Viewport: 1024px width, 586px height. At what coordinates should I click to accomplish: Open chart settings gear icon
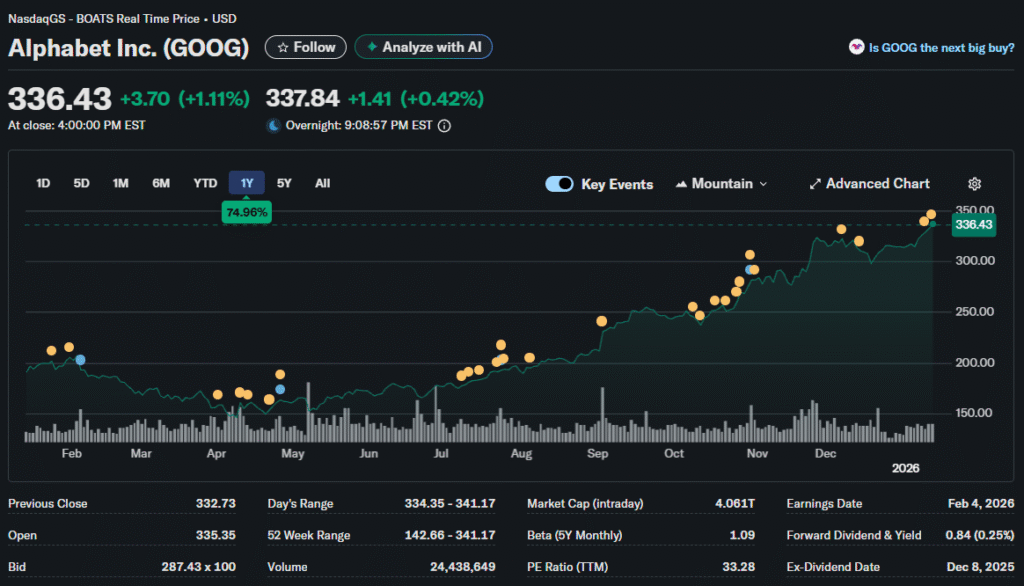[x=974, y=184]
